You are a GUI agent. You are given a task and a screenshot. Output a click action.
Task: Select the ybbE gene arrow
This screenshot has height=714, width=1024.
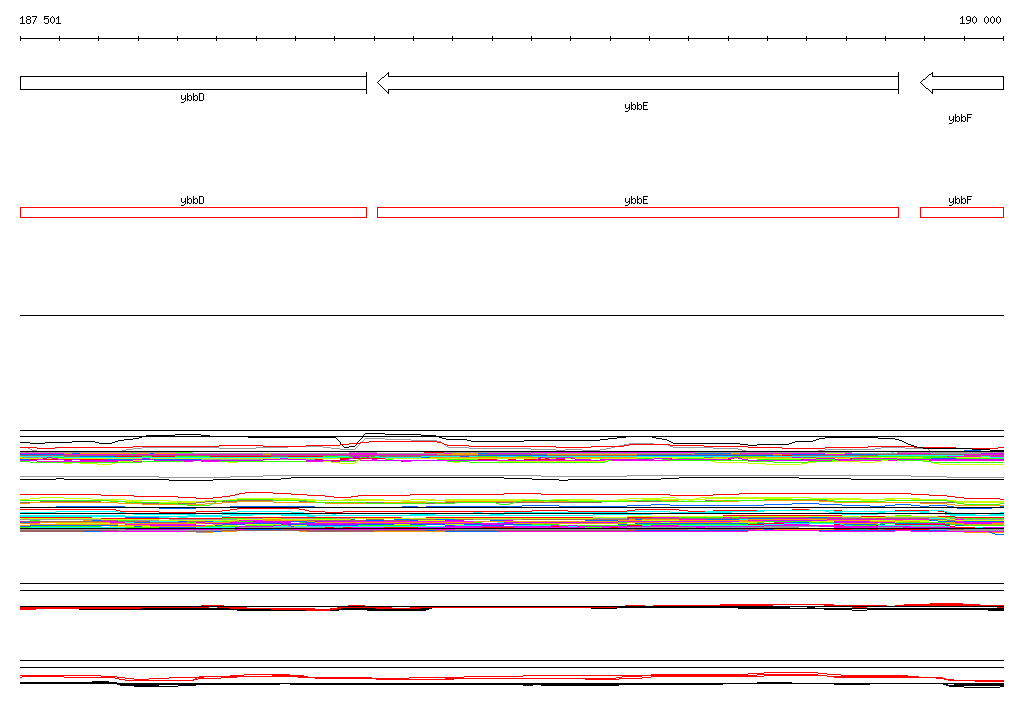638,83
